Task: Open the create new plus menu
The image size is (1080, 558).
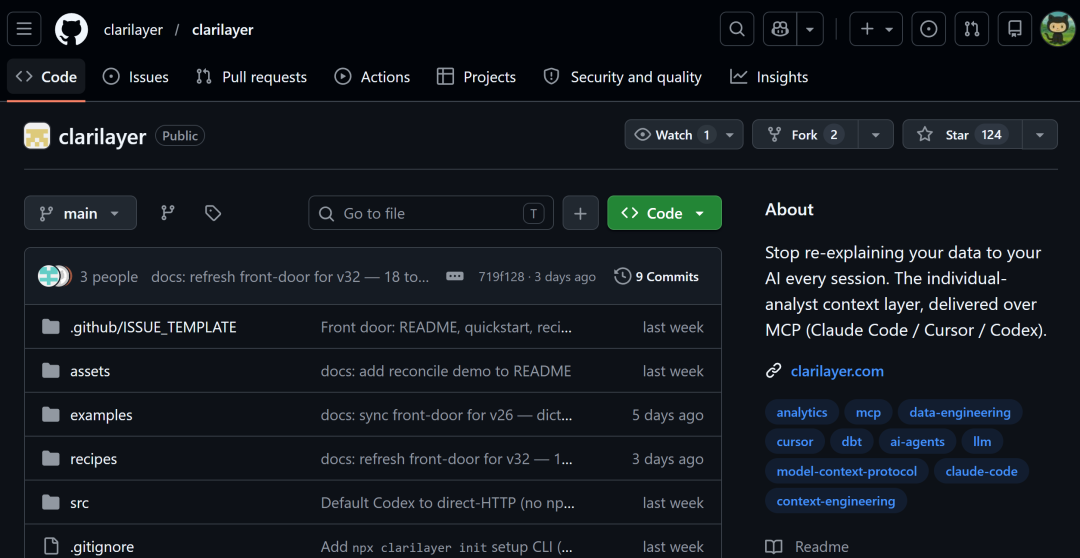Action: [x=876, y=29]
